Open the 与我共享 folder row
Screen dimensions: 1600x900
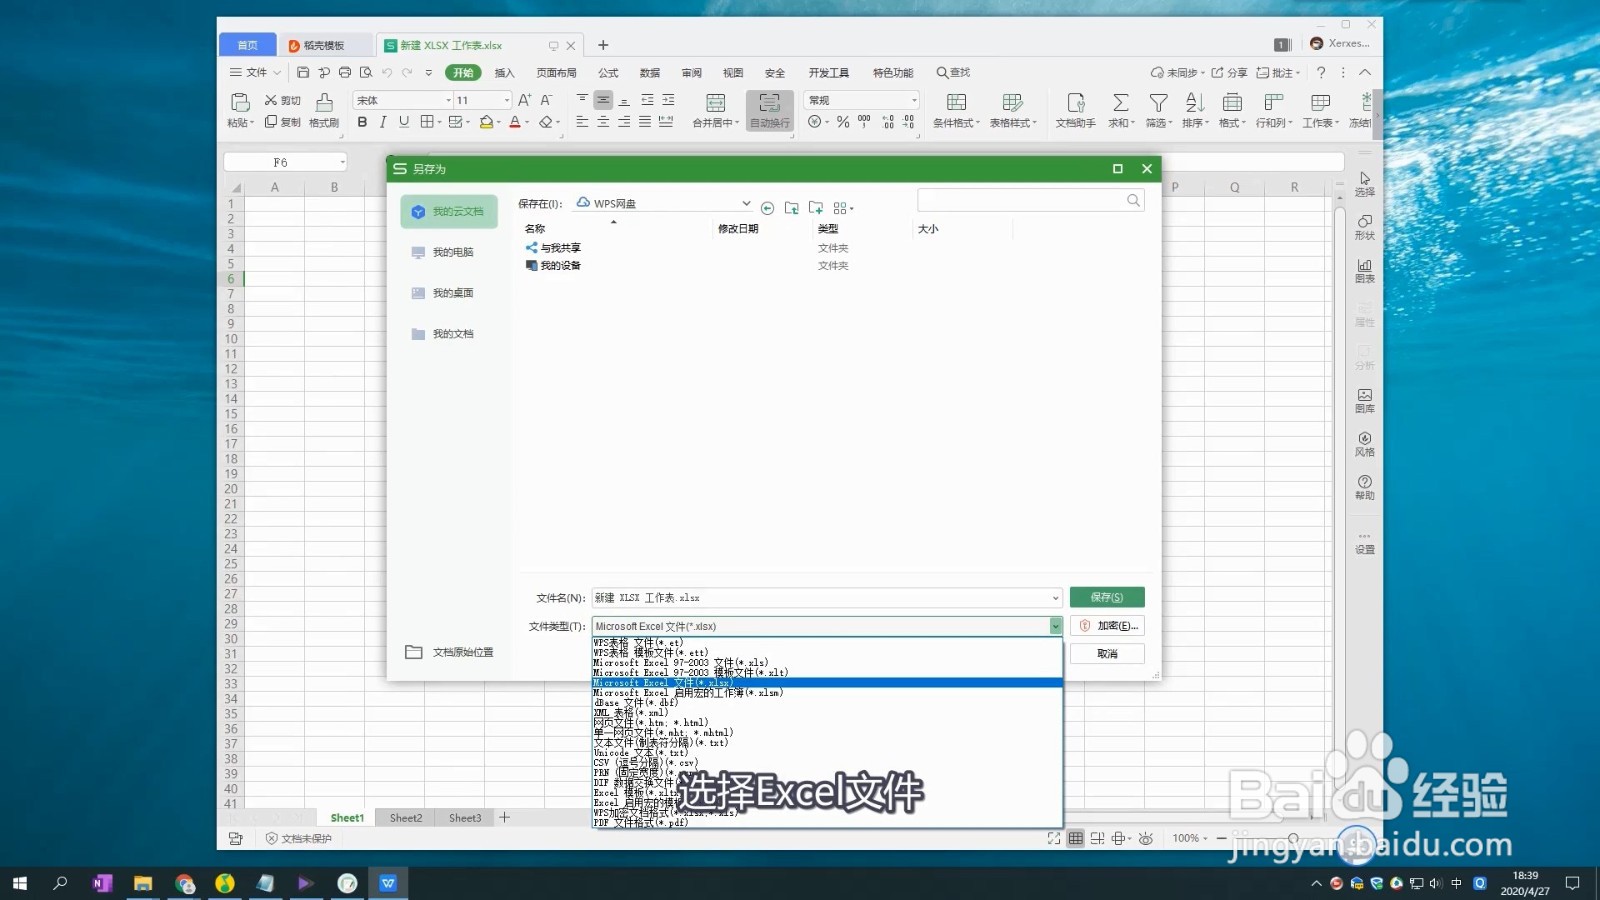pyautogui.click(x=553, y=248)
